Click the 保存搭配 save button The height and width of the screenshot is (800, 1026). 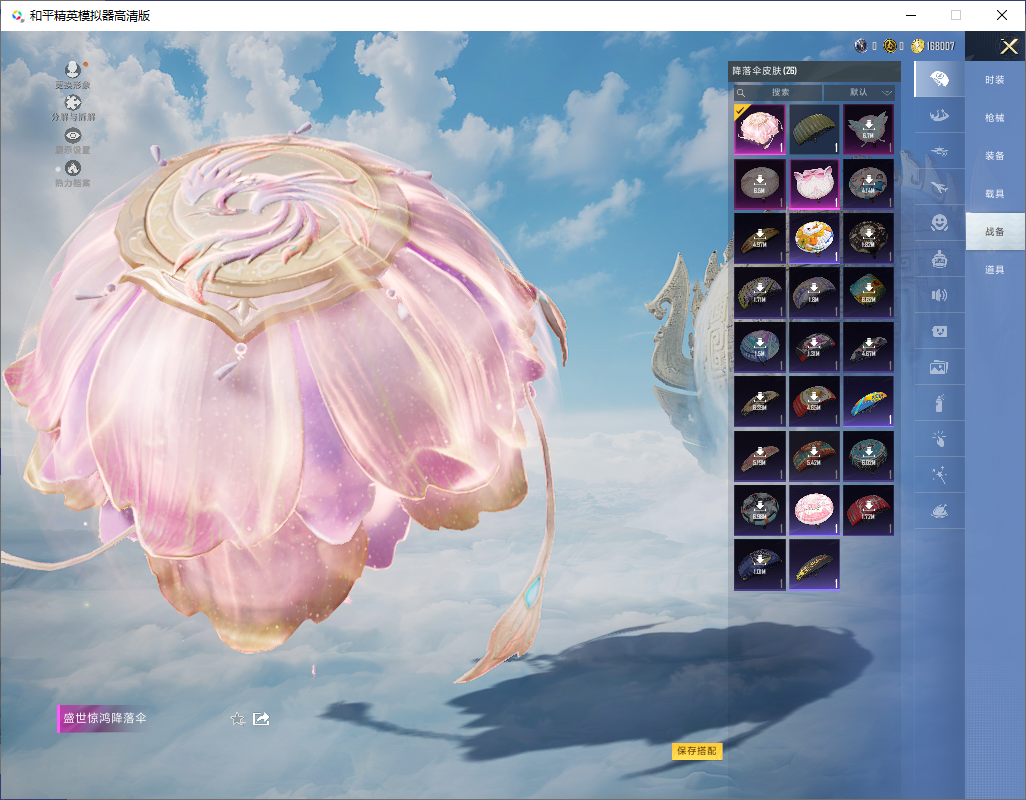pos(696,750)
